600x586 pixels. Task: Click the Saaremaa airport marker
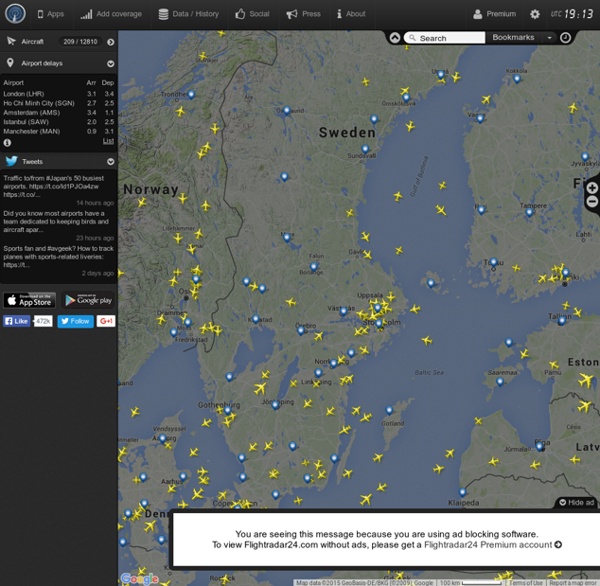(499, 381)
